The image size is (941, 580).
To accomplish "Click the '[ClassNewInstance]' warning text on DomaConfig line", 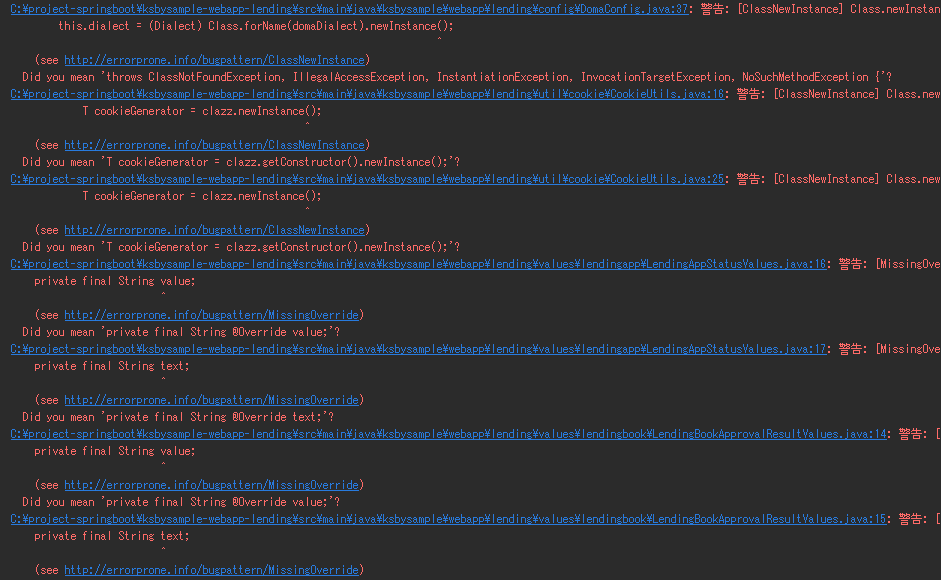I will coord(790,9).
